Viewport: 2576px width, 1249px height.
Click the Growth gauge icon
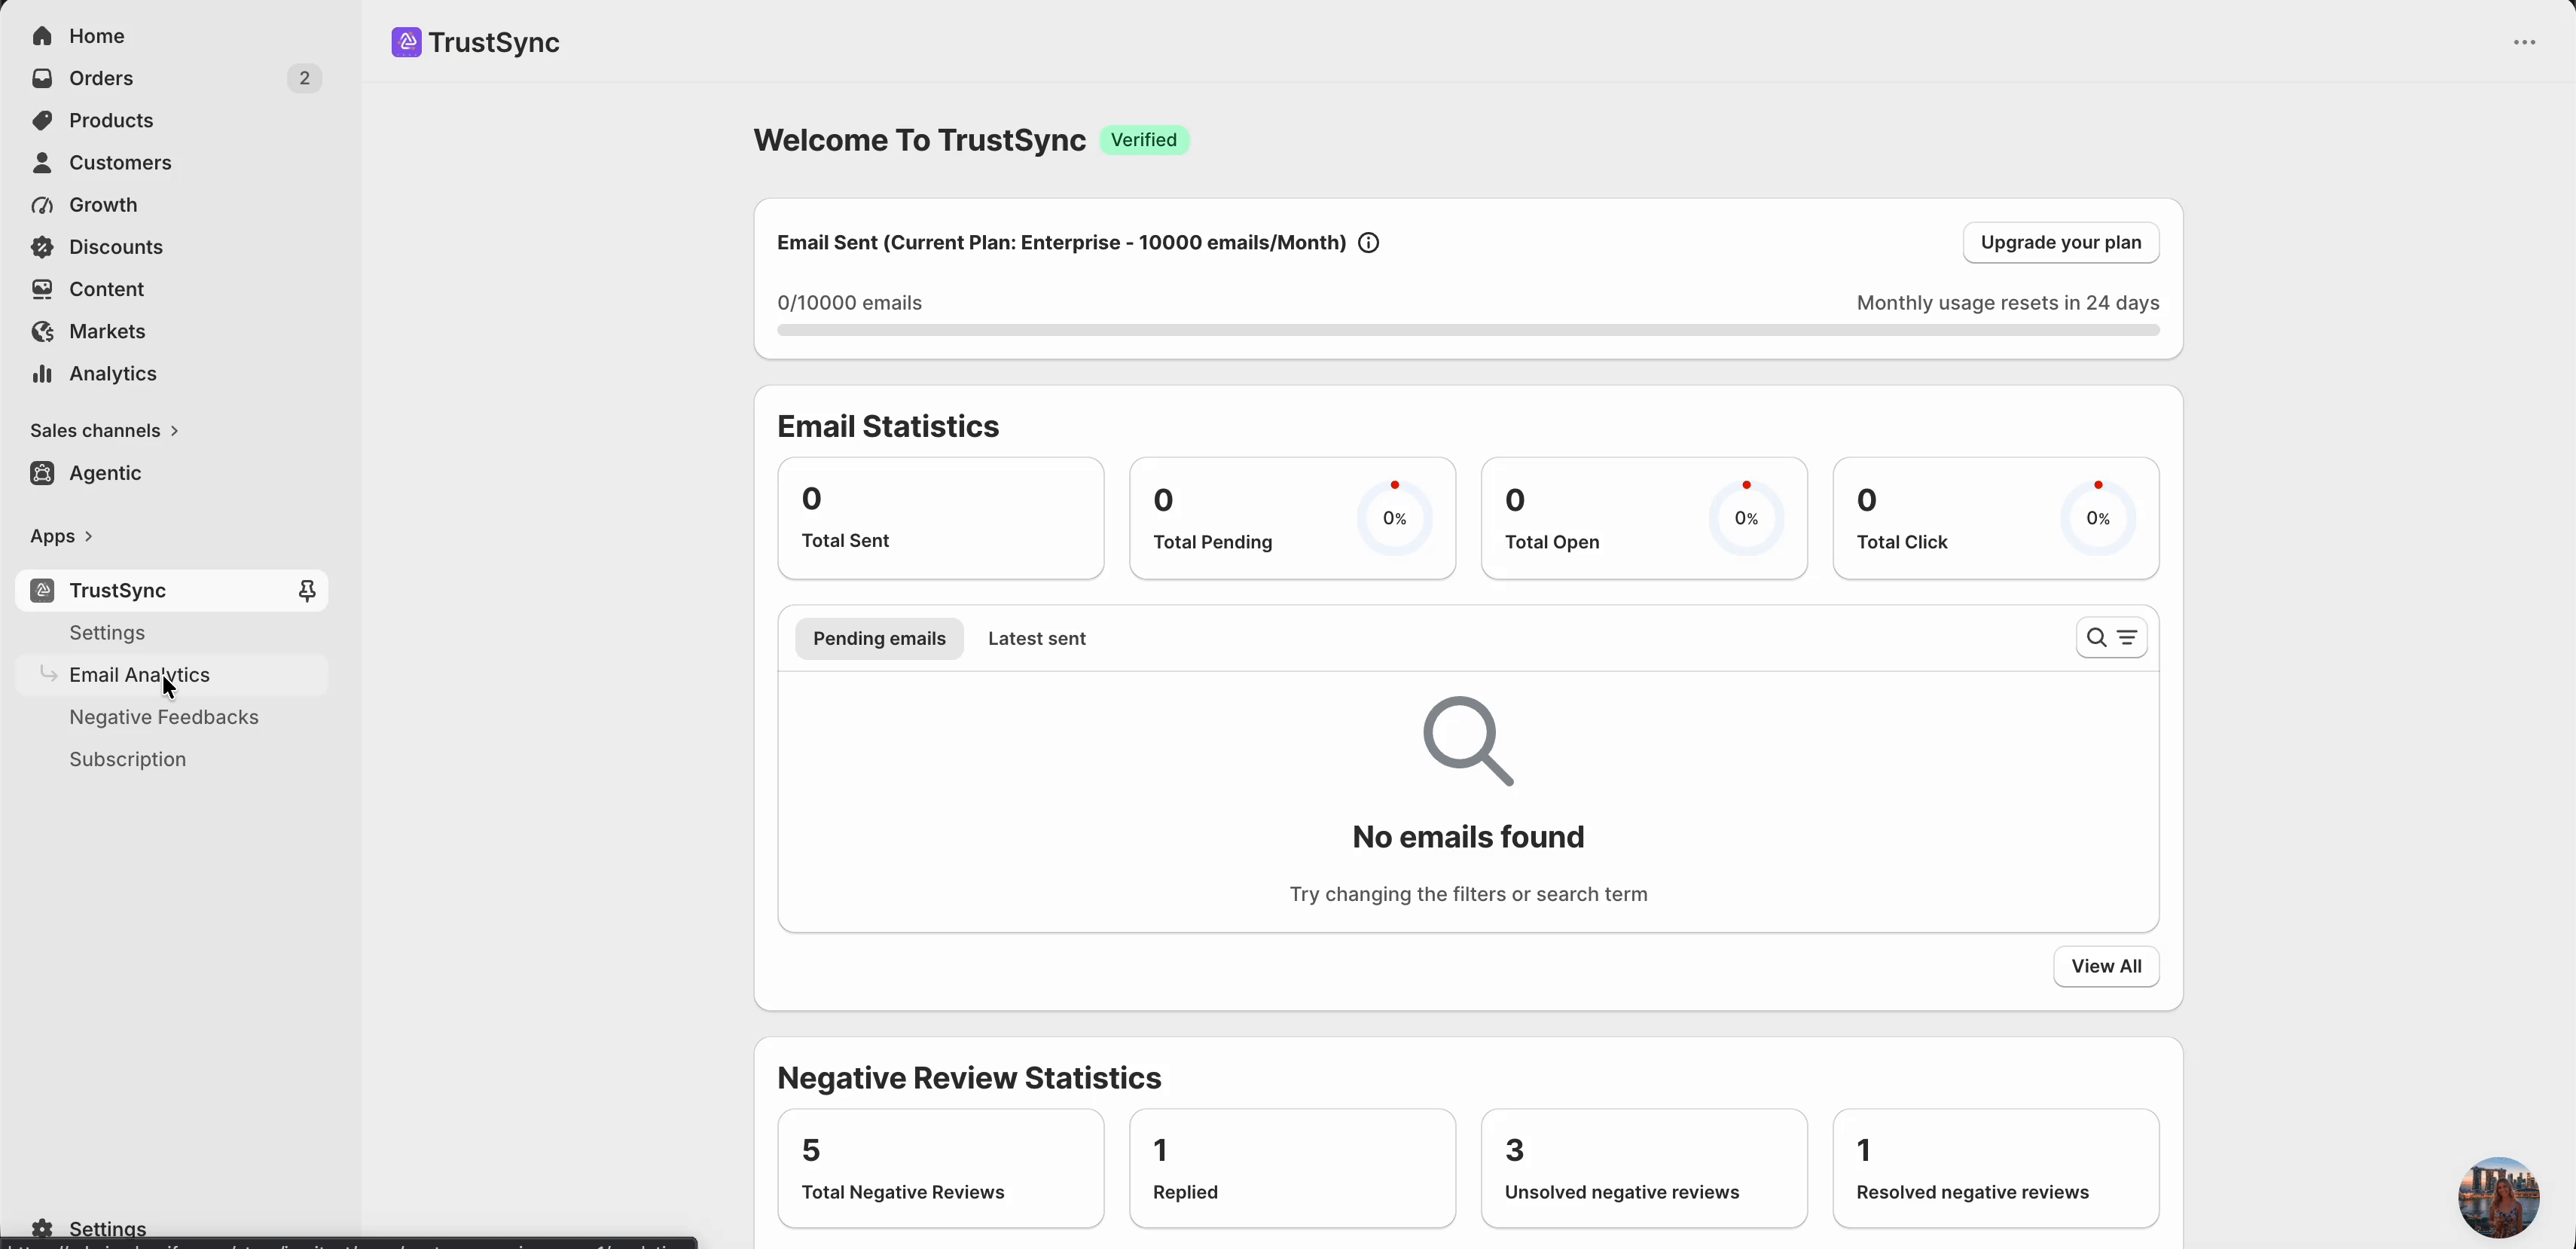click(x=42, y=205)
